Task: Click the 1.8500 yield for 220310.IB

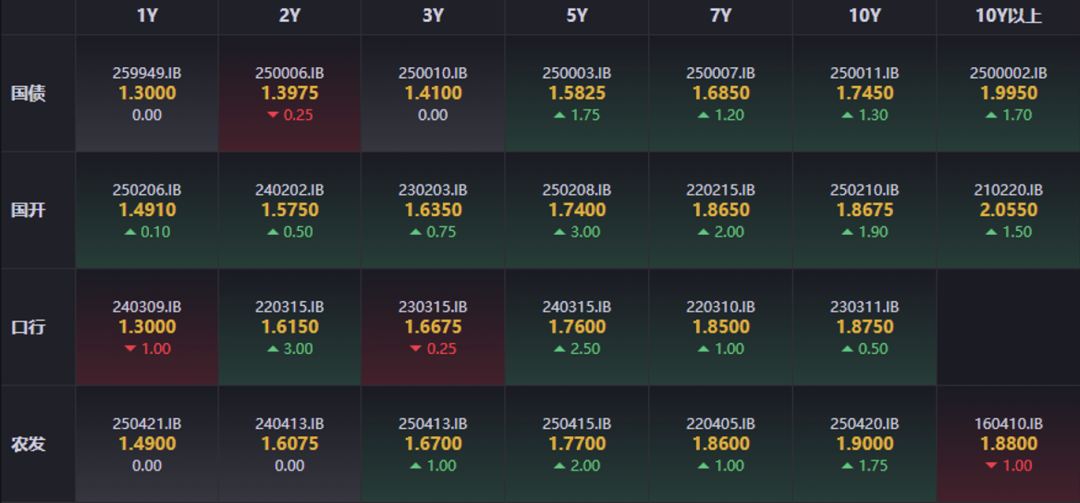Action: (x=721, y=327)
